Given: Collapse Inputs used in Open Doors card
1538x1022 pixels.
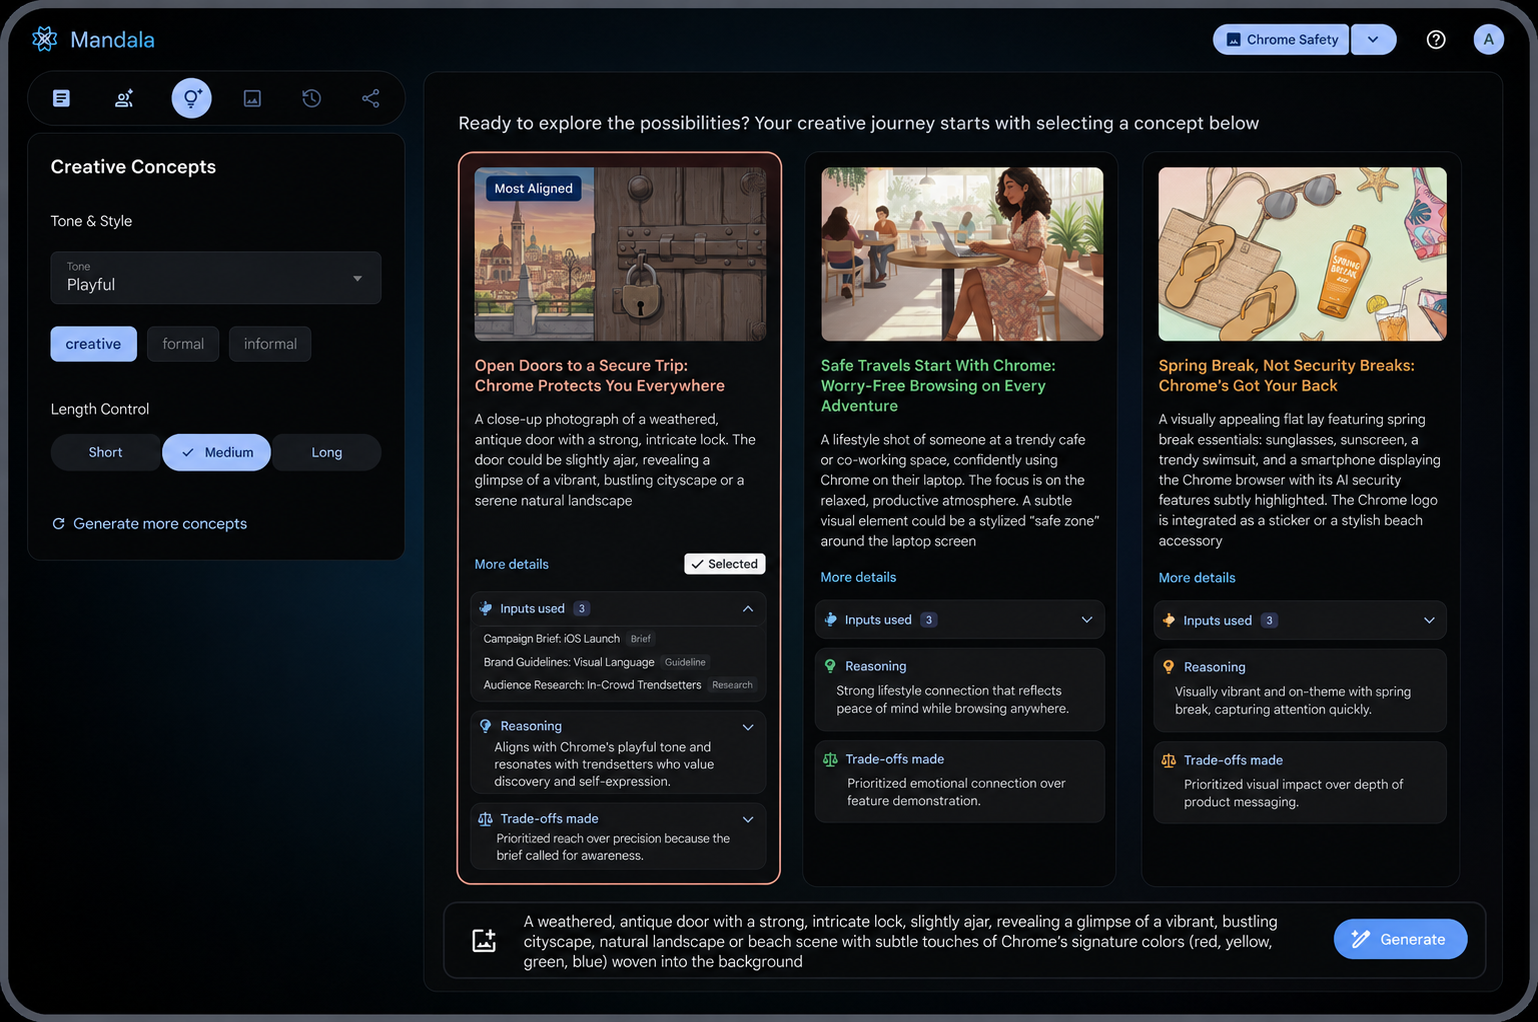Looking at the screenshot, I should click(x=748, y=609).
